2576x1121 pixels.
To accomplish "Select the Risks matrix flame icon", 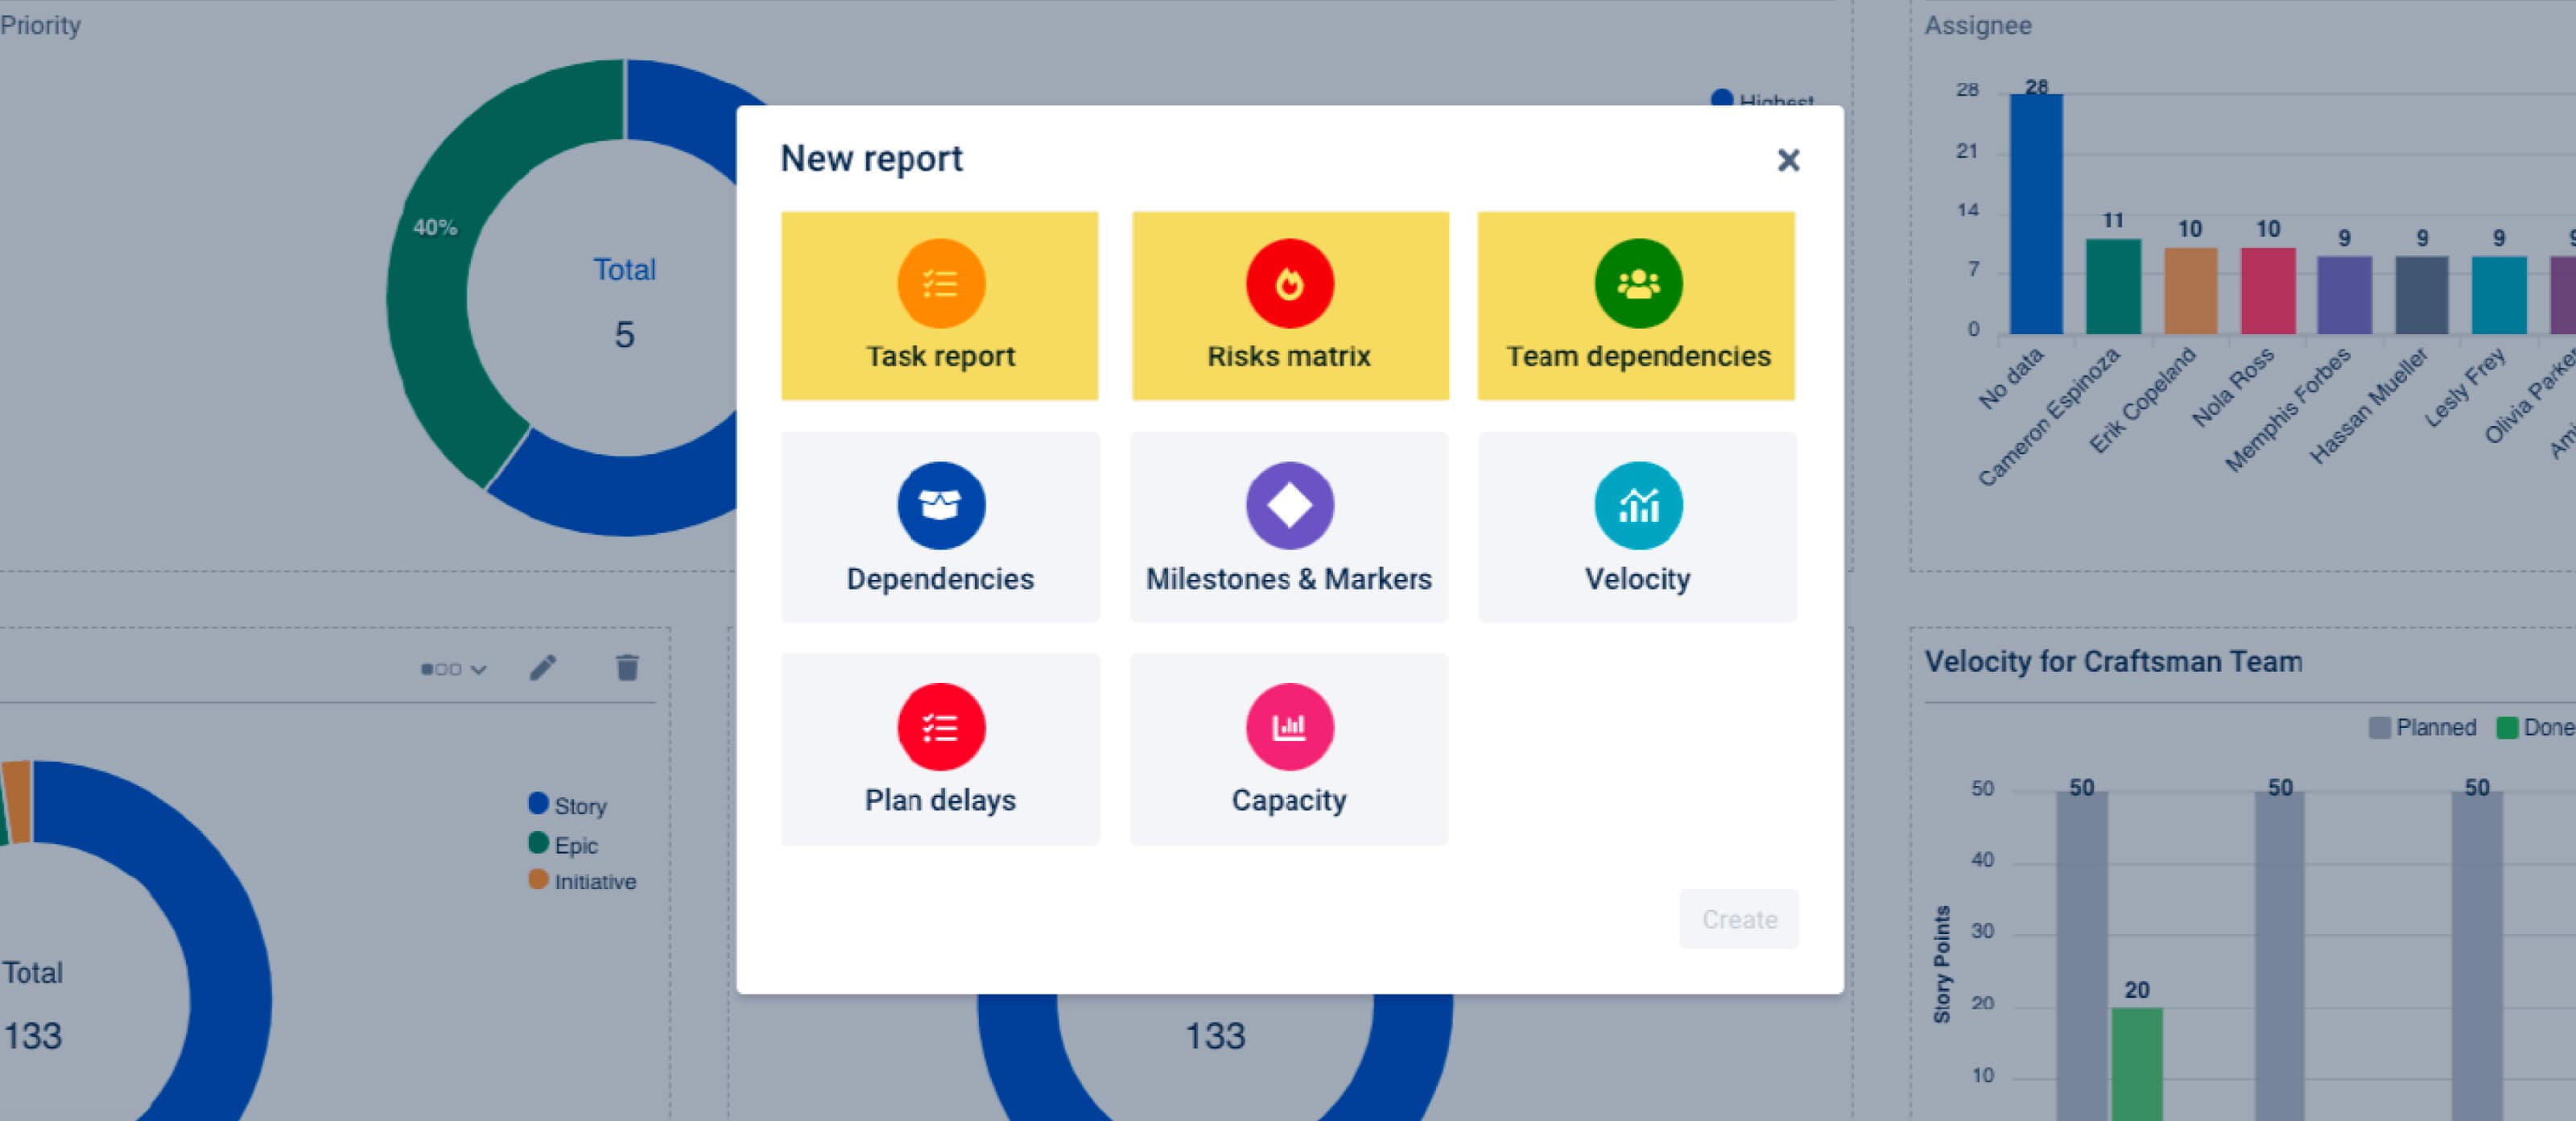I will (x=1289, y=283).
